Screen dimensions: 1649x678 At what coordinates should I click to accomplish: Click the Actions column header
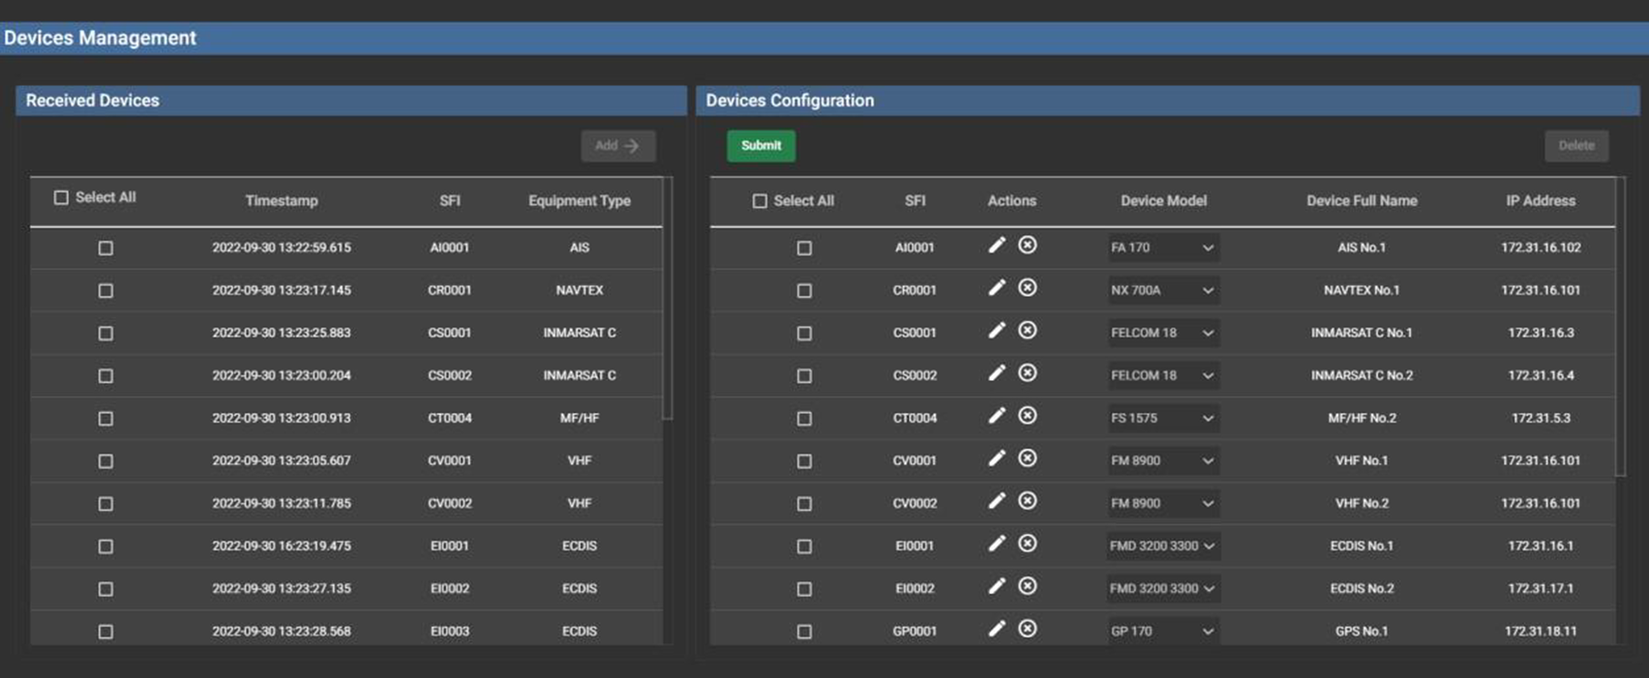[1012, 201]
